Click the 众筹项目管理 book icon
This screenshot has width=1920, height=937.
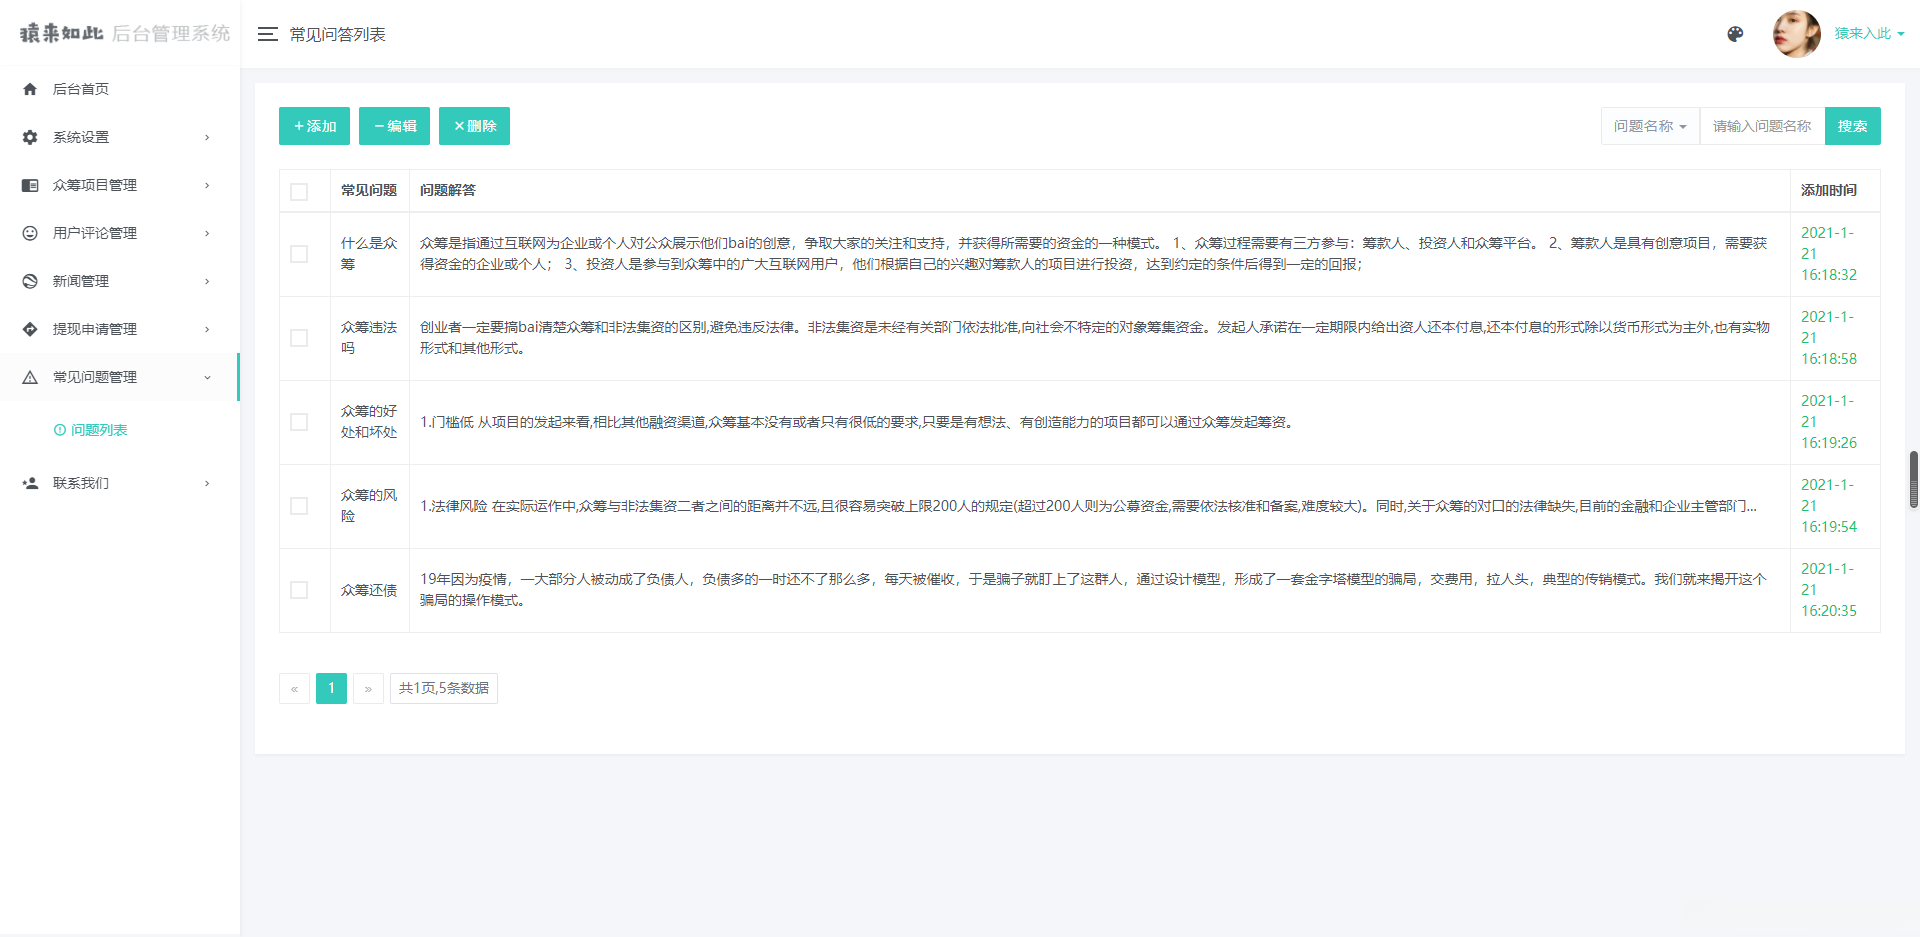click(30, 185)
